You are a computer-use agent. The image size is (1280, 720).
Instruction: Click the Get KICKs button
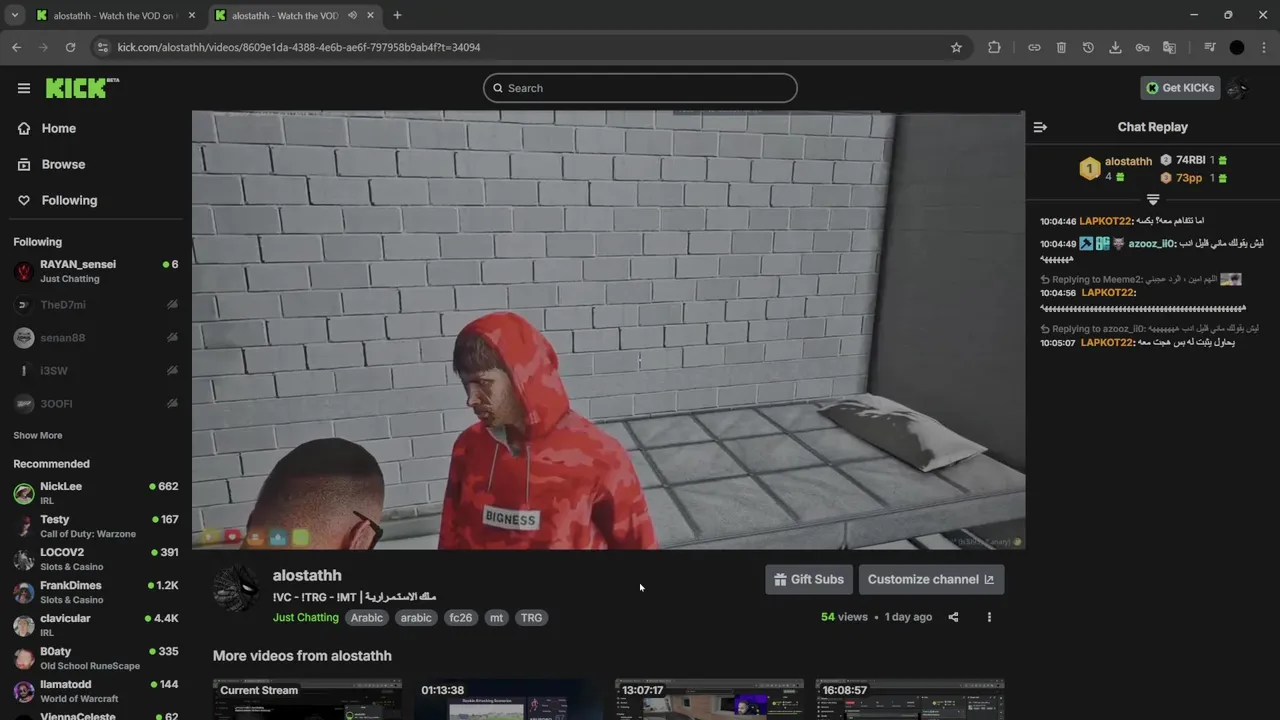point(1180,88)
